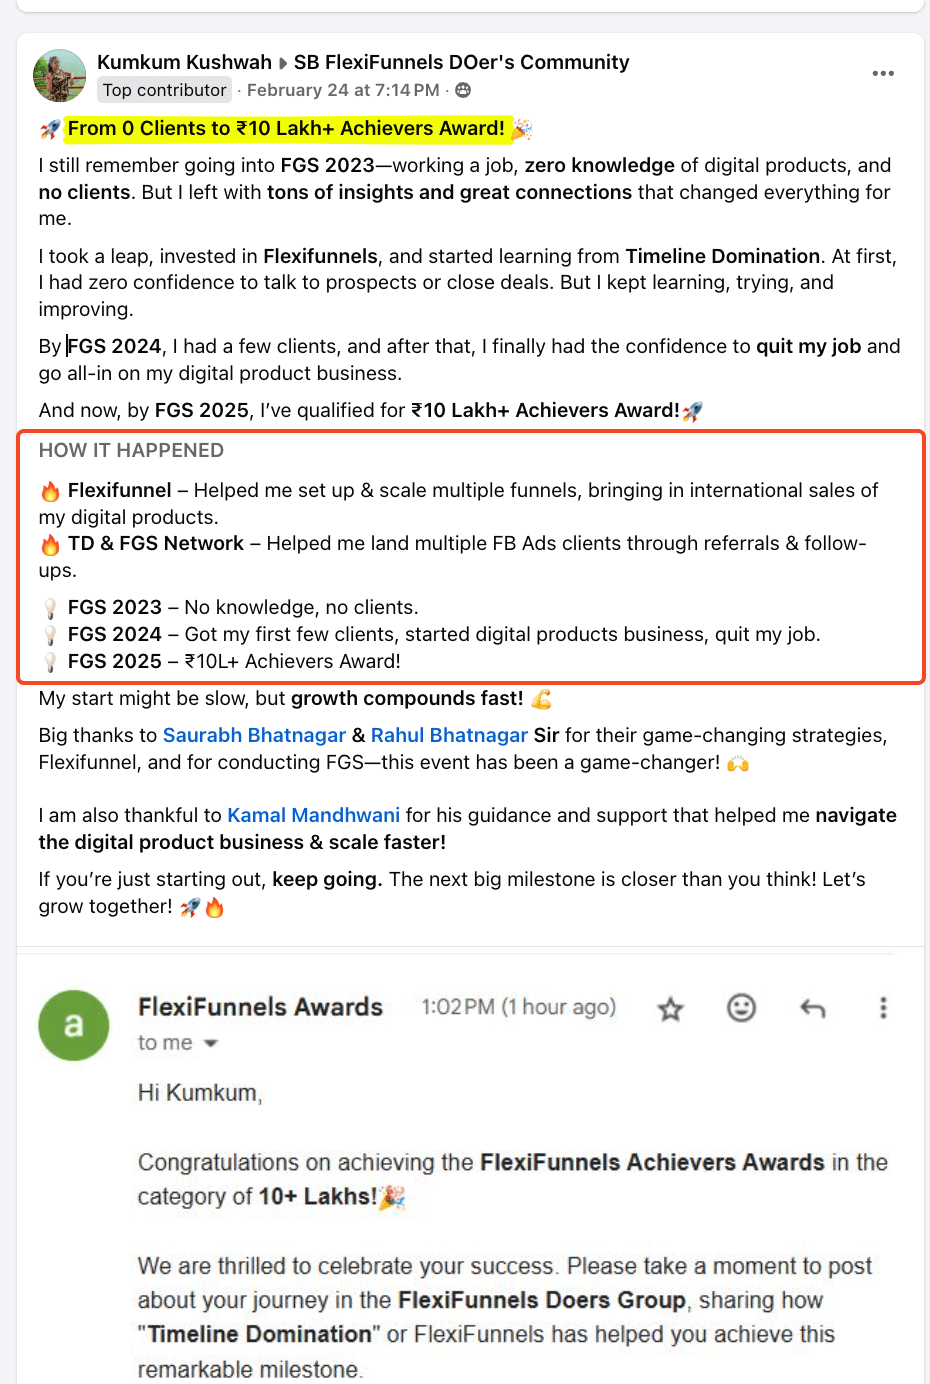Open Rahul Bhatnagar's tagged profile
Image resolution: width=930 pixels, height=1384 pixels.
coord(449,735)
